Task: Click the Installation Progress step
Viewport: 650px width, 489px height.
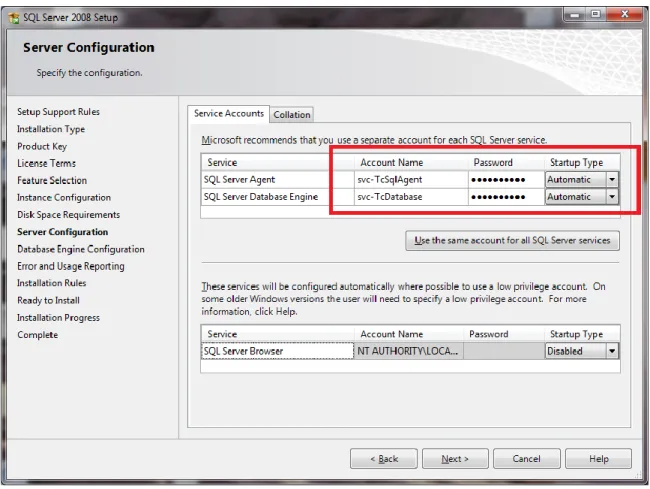Action: click(x=58, y=318)
